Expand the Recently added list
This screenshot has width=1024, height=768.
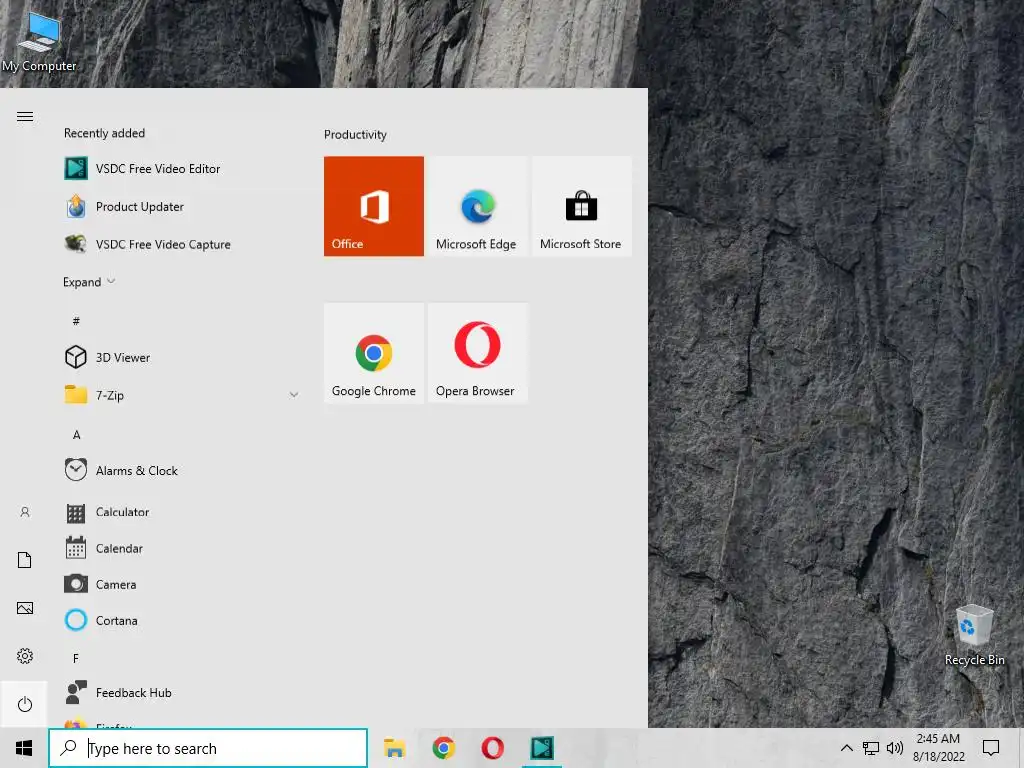89,282
